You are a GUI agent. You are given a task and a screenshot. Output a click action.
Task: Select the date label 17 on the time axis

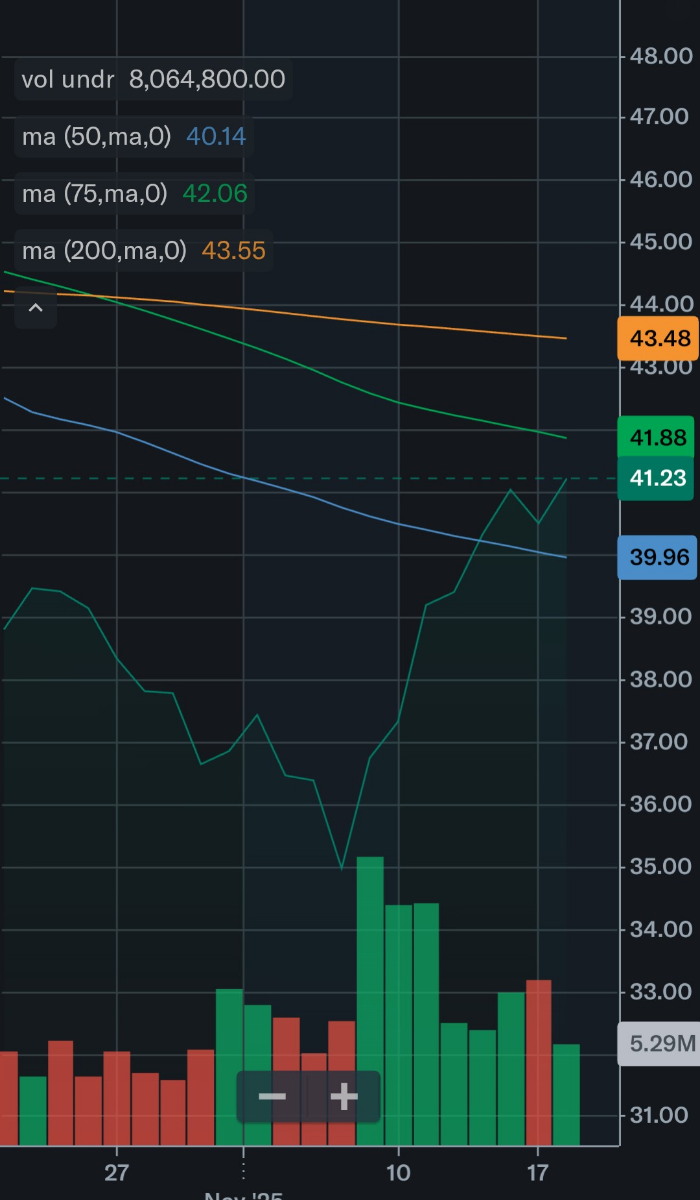pos(538,1172)
